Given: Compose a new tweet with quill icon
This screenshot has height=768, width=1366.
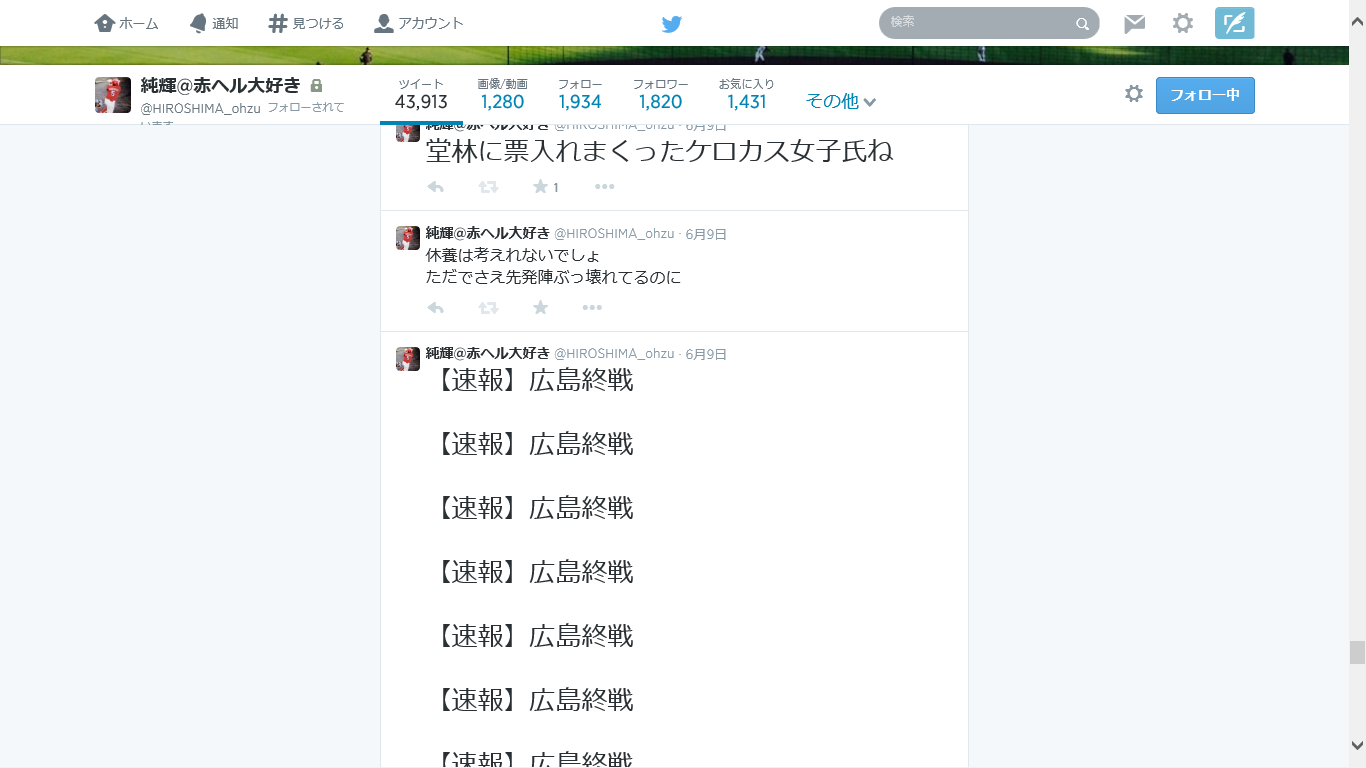Looking at the screenshot, I should 1234,23.
